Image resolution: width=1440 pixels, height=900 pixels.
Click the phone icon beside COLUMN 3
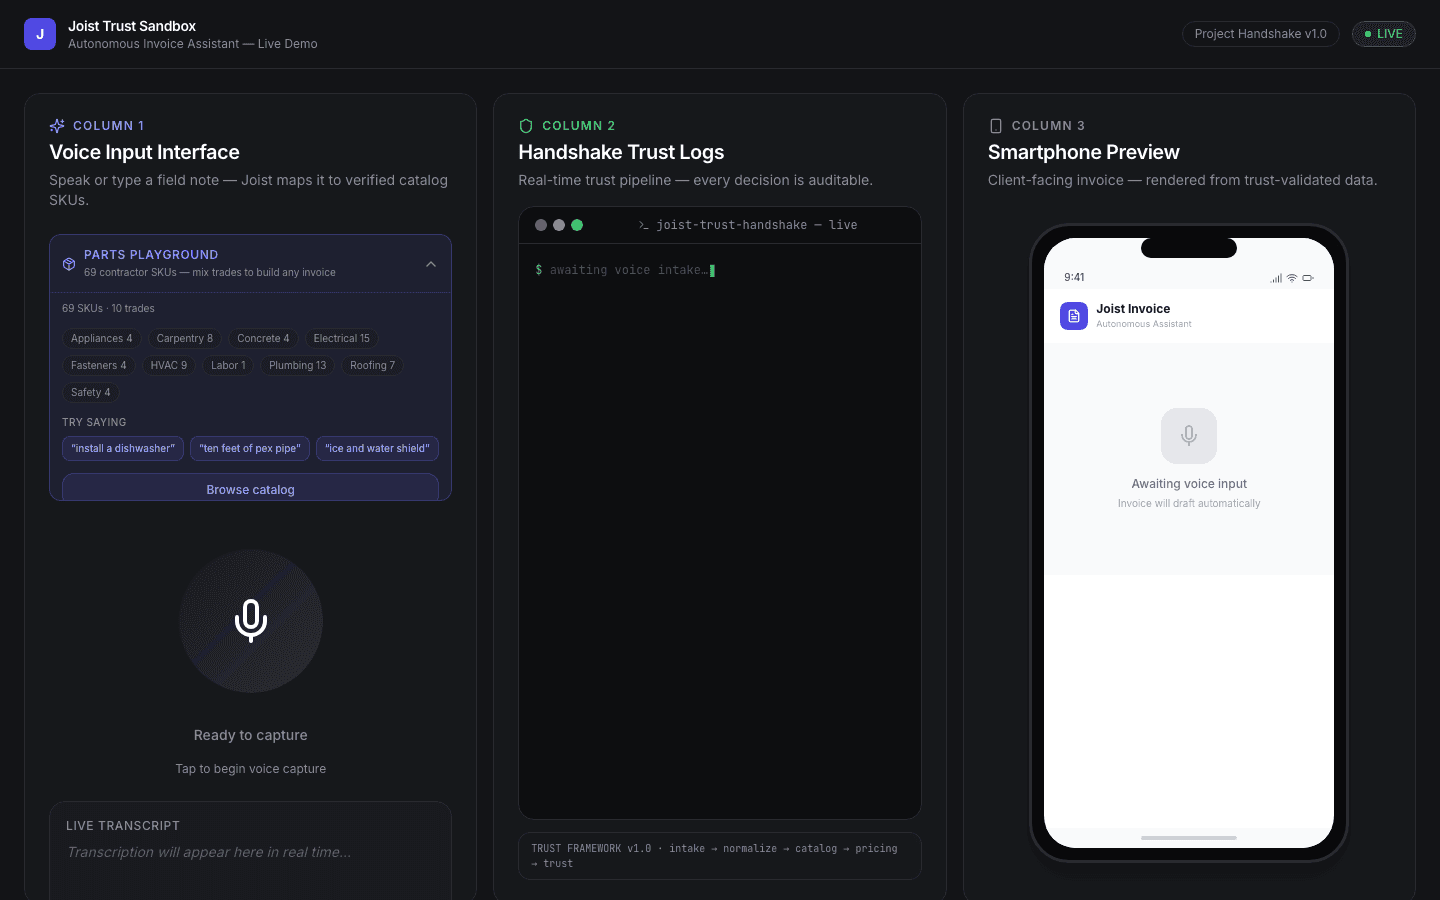[995, 126]
